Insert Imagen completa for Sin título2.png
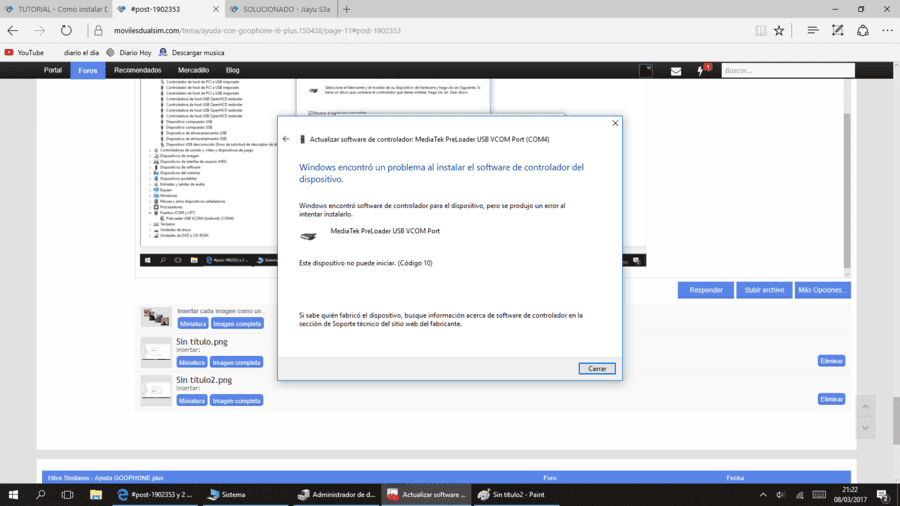Image resolution: width=900 pixels, height=506 pixels. 236,400
